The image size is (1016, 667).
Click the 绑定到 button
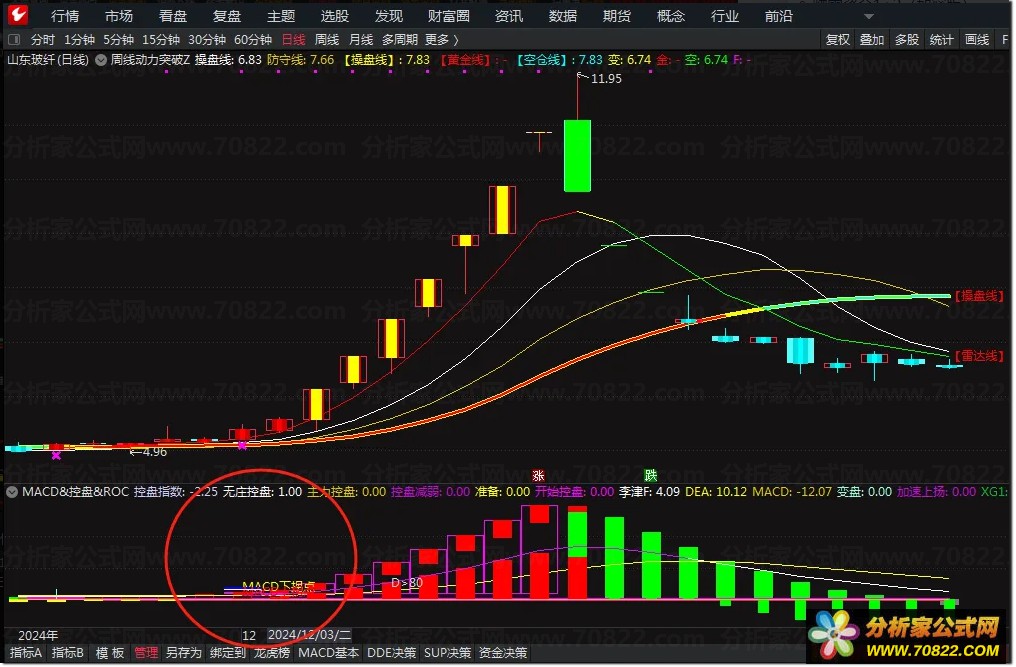[x=227, y=653]
